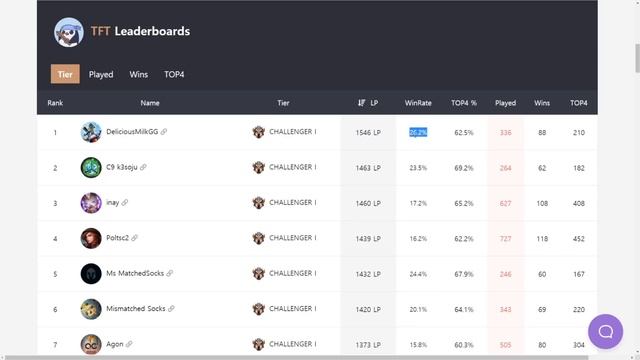The width and height of the screenshot is (640, 360).
Task: Click the TFT Leaderboards title text
Action: pos(140,31)
